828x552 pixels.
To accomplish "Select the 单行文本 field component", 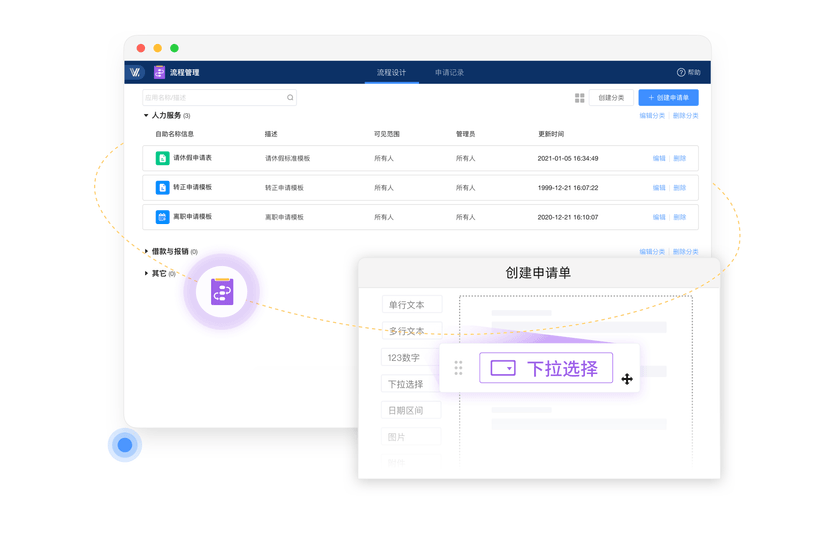I will (x=412, y=305).
